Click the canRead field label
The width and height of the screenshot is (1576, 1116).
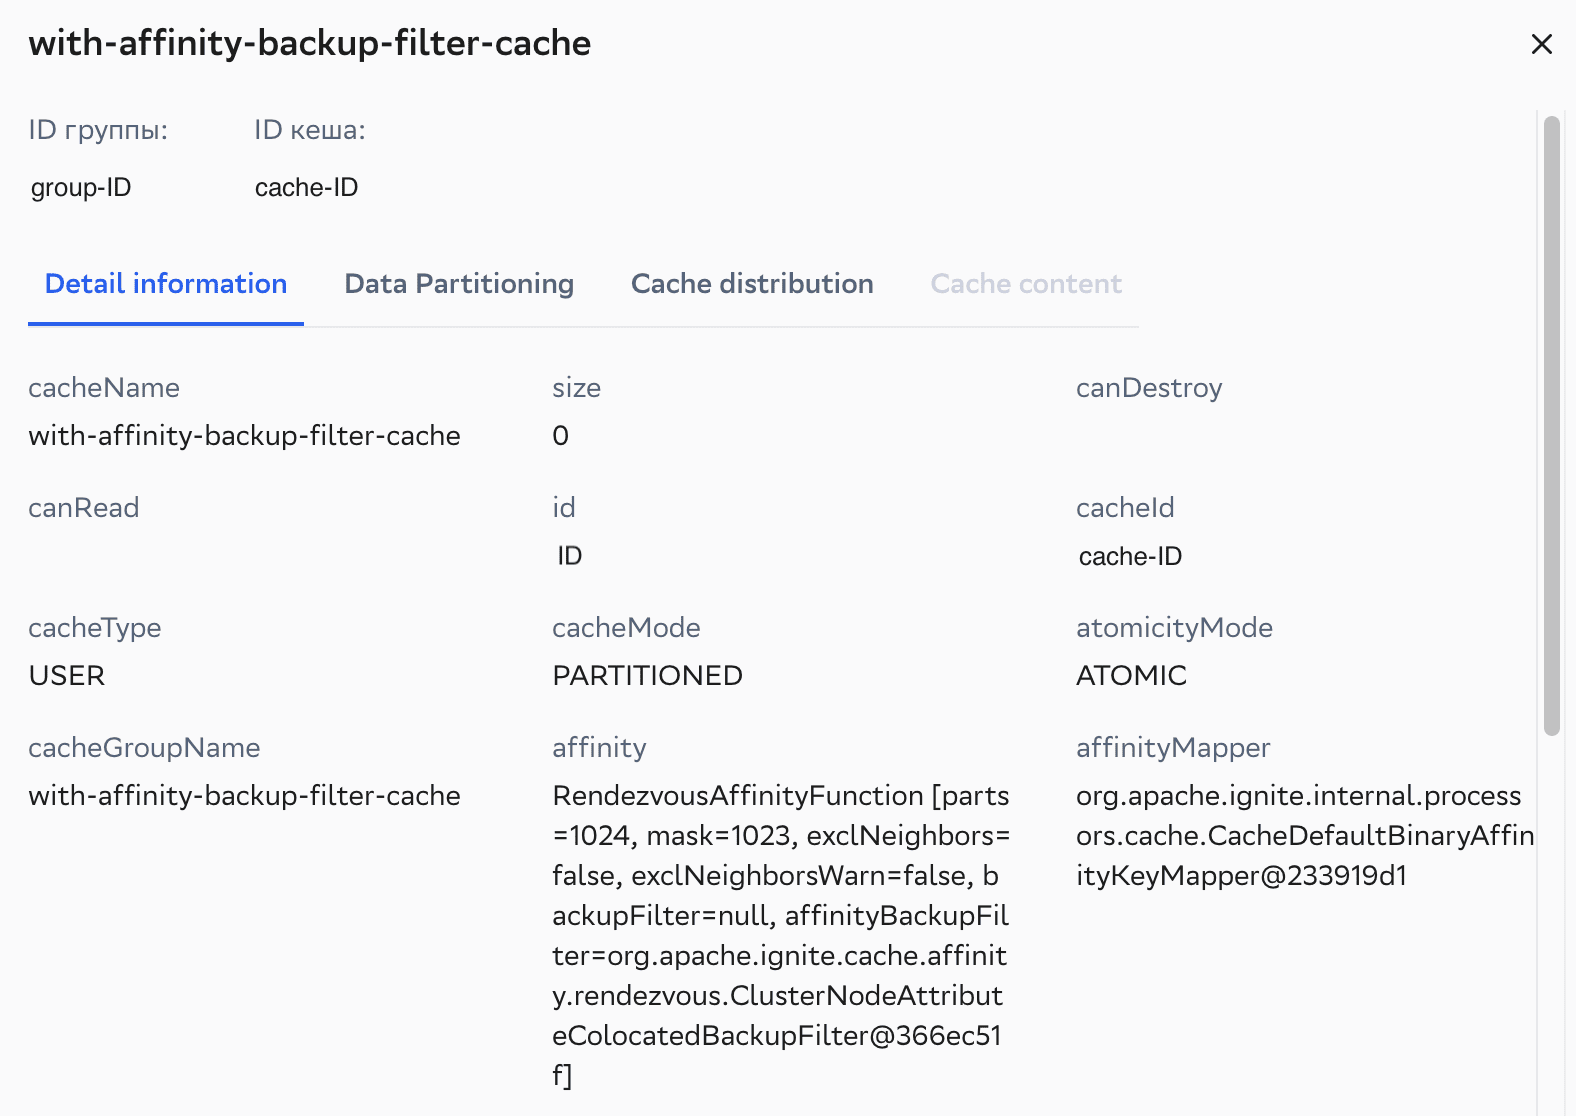tap(84, 508)
